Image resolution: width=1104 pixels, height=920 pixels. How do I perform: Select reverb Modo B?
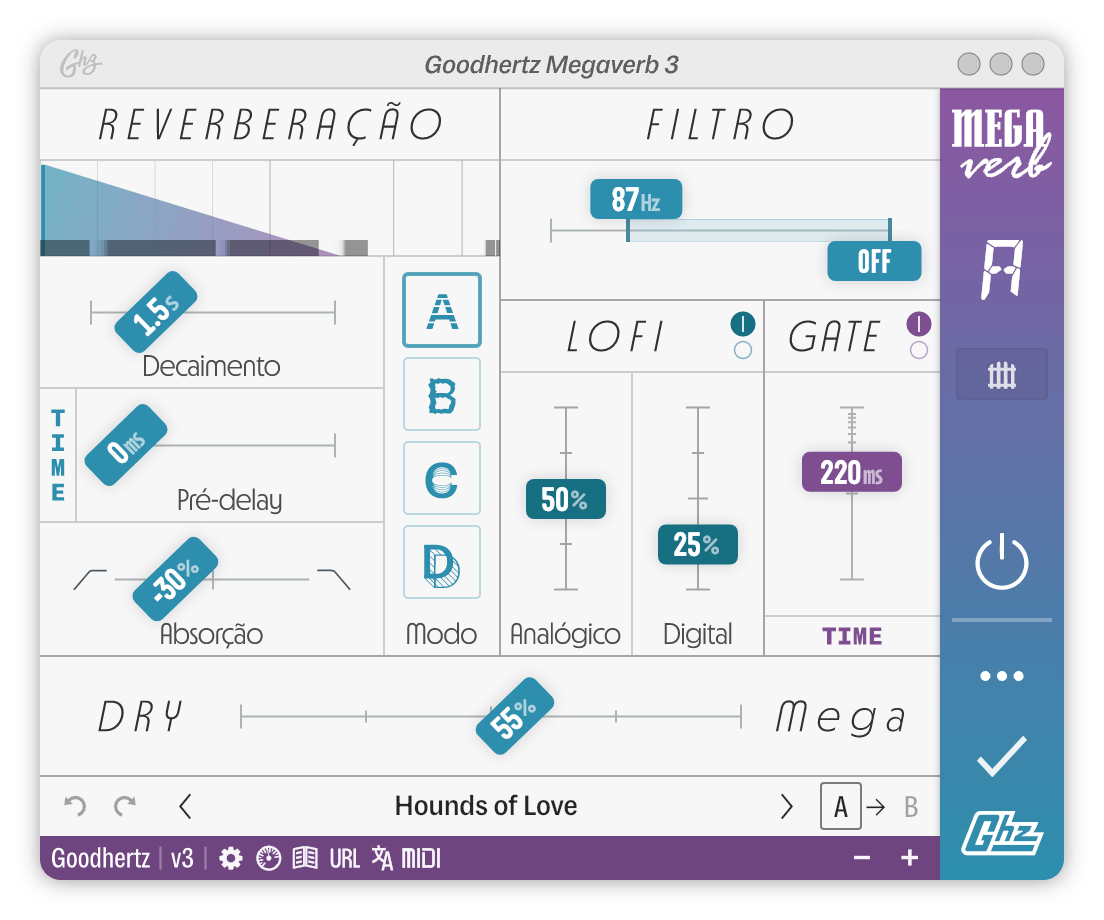pos(442,394)
